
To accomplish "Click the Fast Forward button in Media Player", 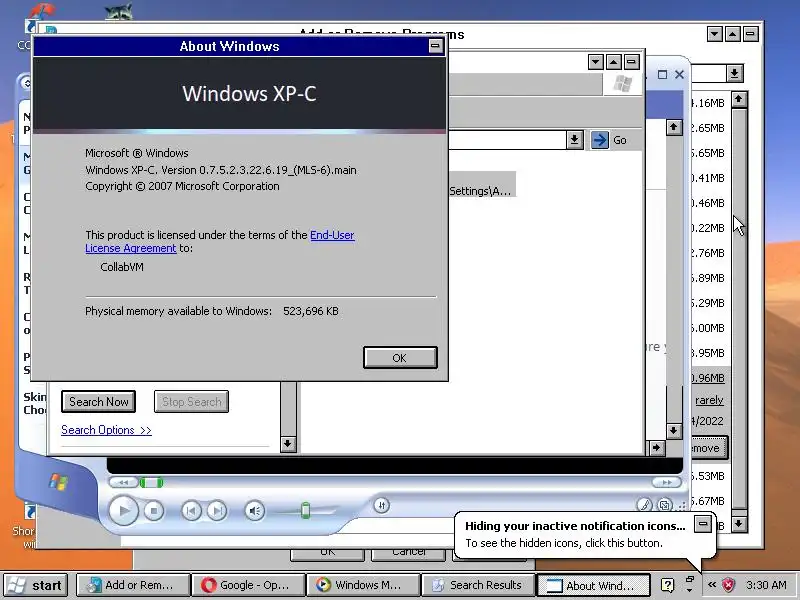I will 666,482.
